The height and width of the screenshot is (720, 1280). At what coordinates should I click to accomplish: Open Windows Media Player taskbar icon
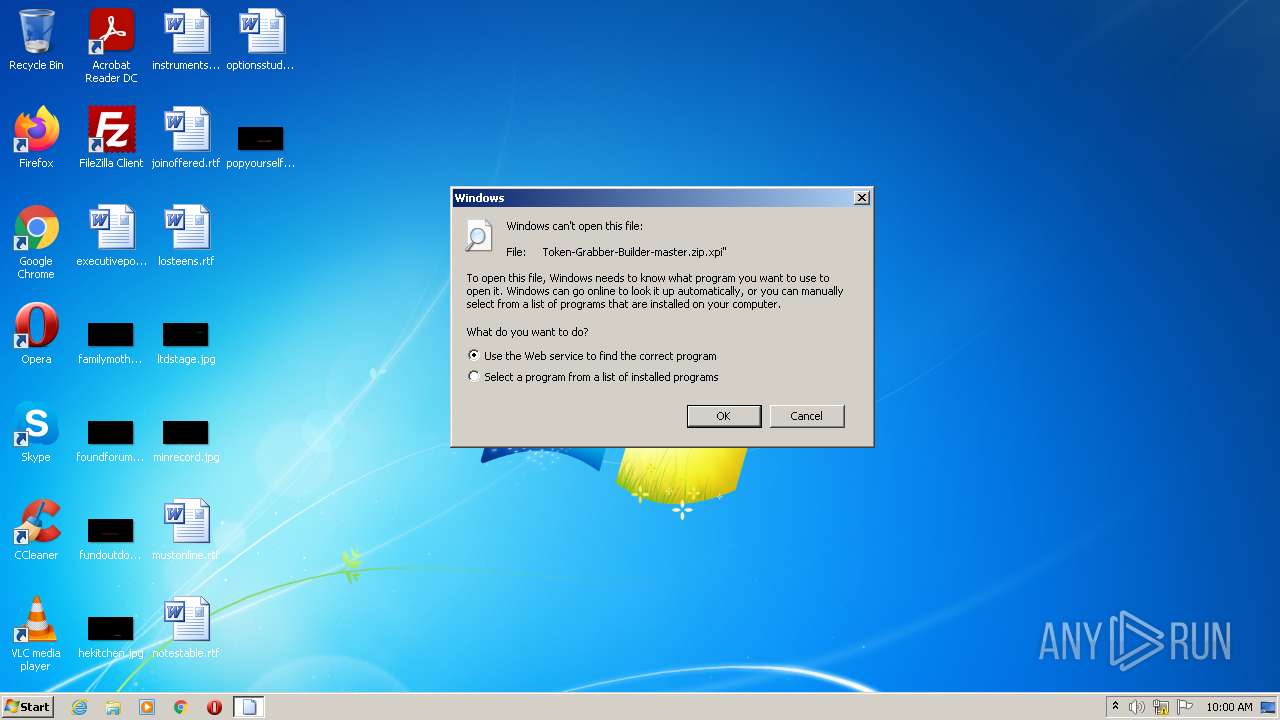click(147, 707)
